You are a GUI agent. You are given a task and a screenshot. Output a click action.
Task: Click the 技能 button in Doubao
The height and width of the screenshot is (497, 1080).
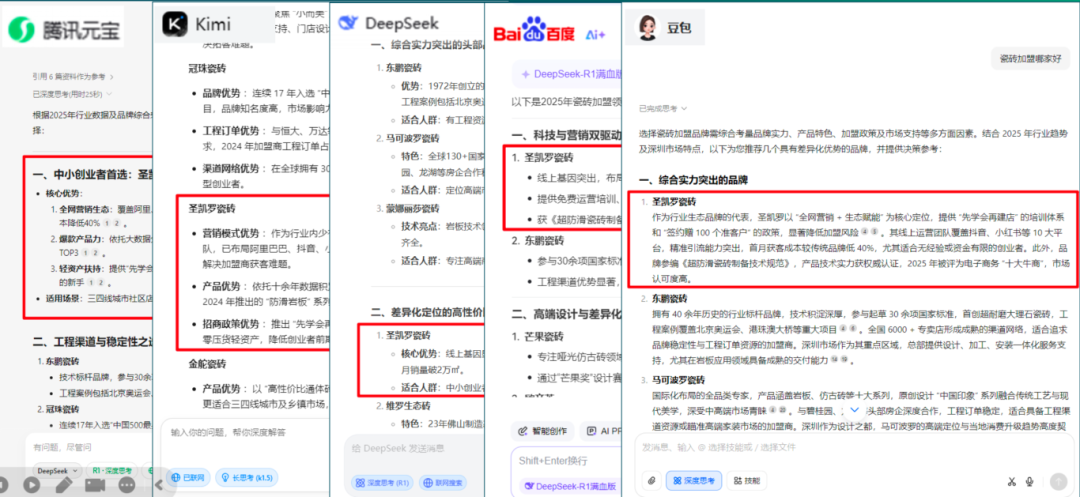click(747, 480)
